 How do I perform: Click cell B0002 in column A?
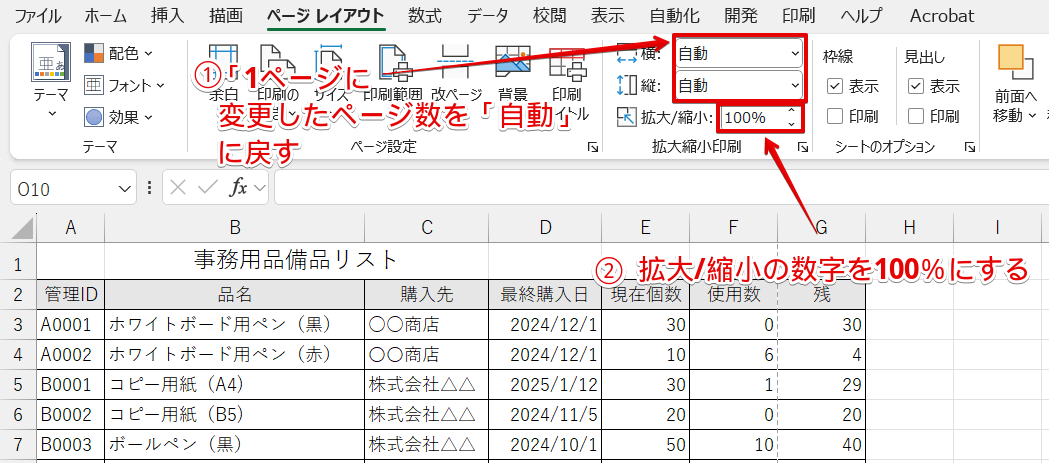(x=70, y=414)
